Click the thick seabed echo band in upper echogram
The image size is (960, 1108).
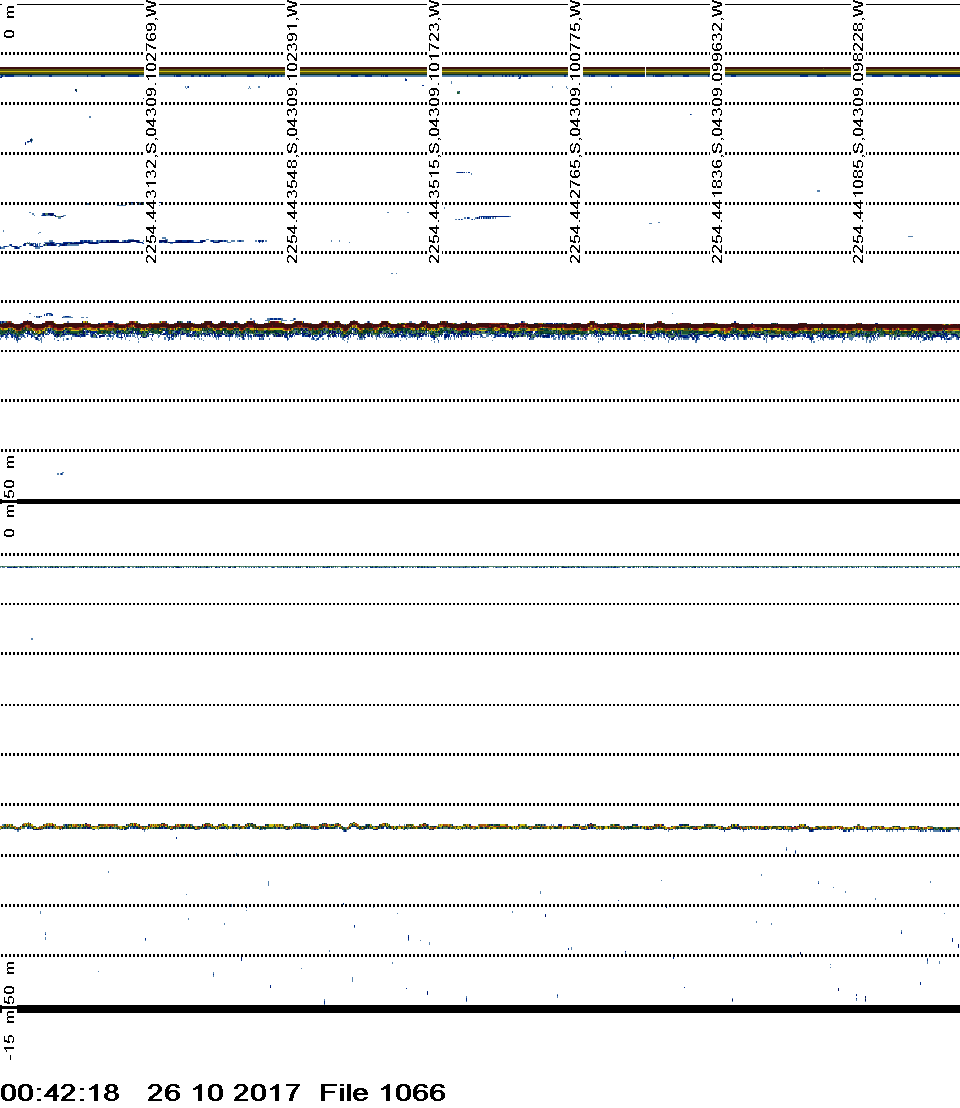[480, 329]
